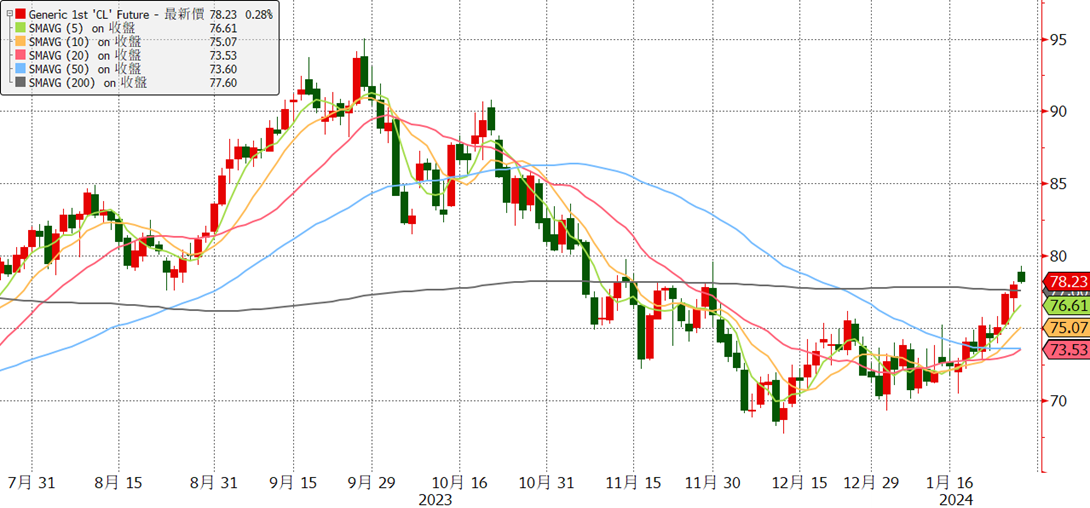The image size is (1090, 508).
Task: Click the 95 label on the price axis
Action: click(x=1058, y=39)
